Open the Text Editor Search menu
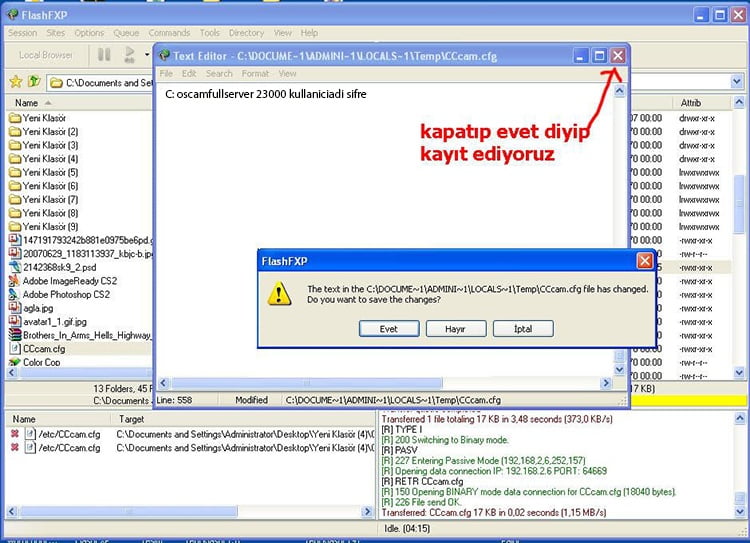This screenshot has height=543, width=750. (219, 73)
